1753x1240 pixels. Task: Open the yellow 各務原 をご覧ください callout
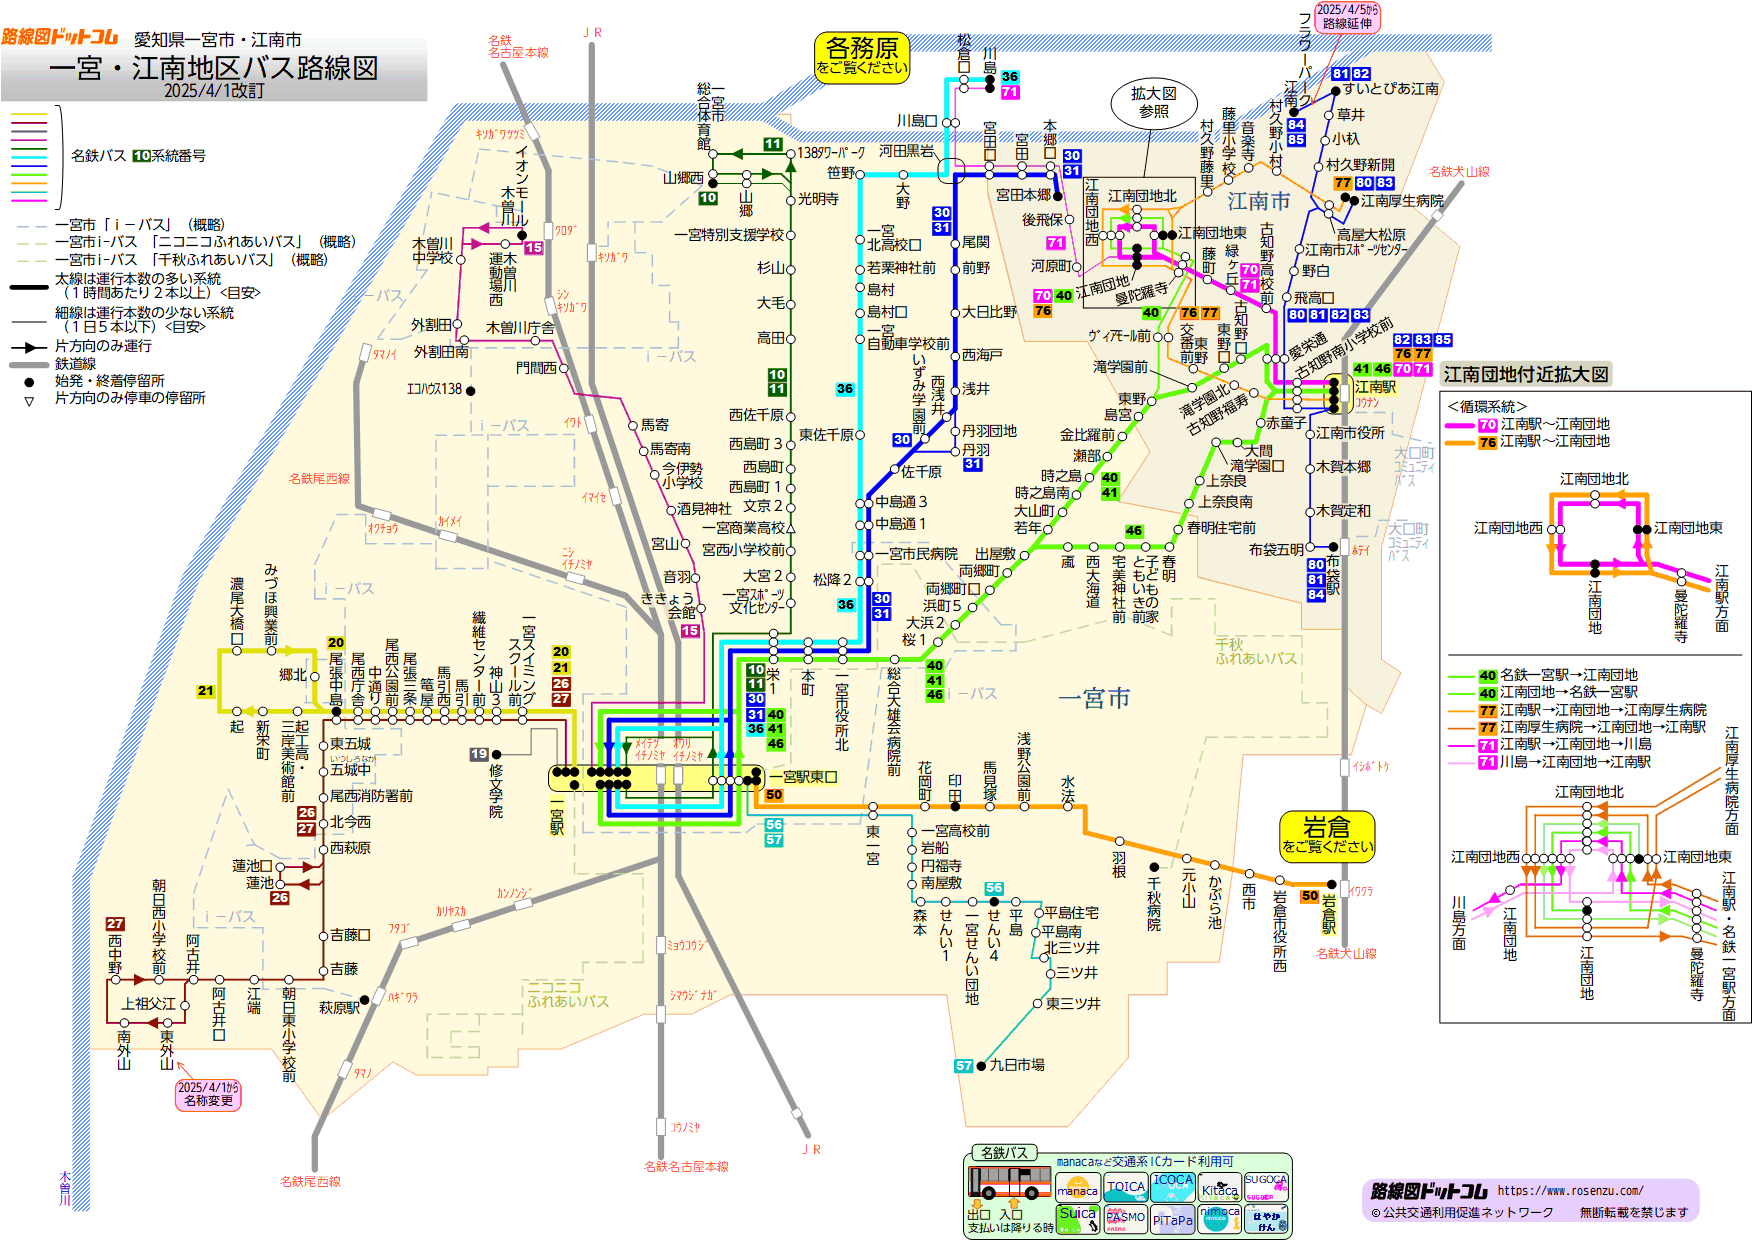[862, 56]
